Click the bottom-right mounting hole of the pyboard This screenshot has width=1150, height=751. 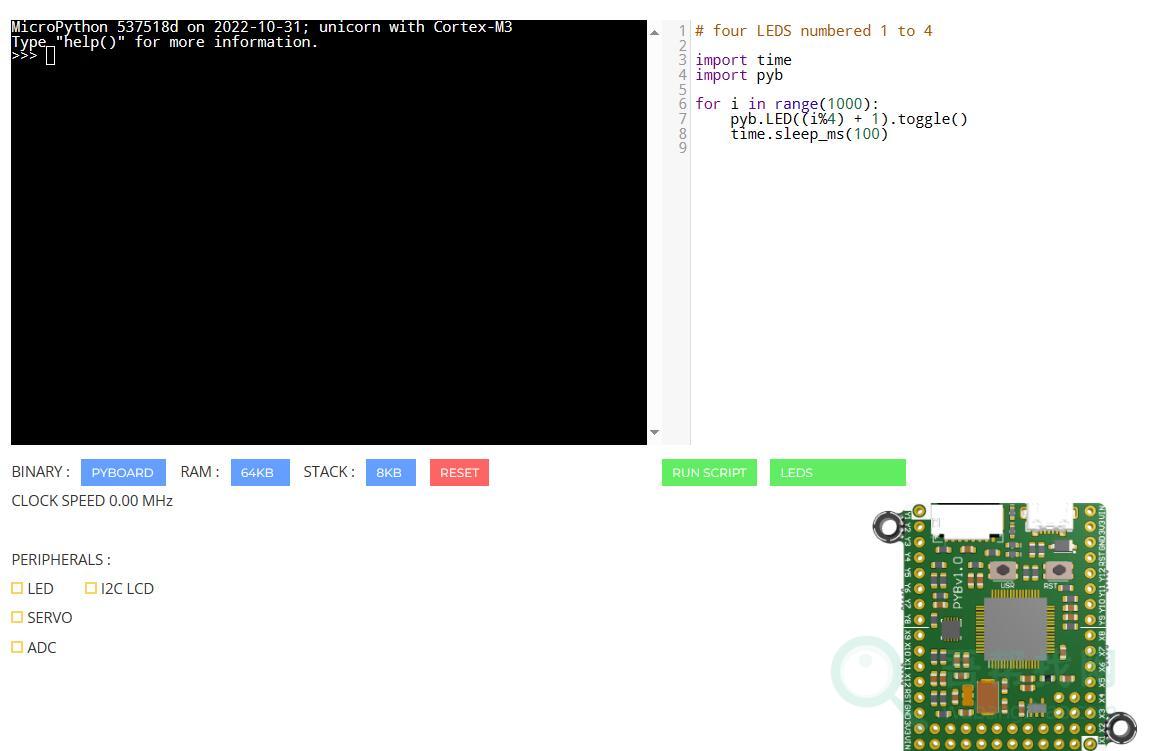tap(1120, 727)
